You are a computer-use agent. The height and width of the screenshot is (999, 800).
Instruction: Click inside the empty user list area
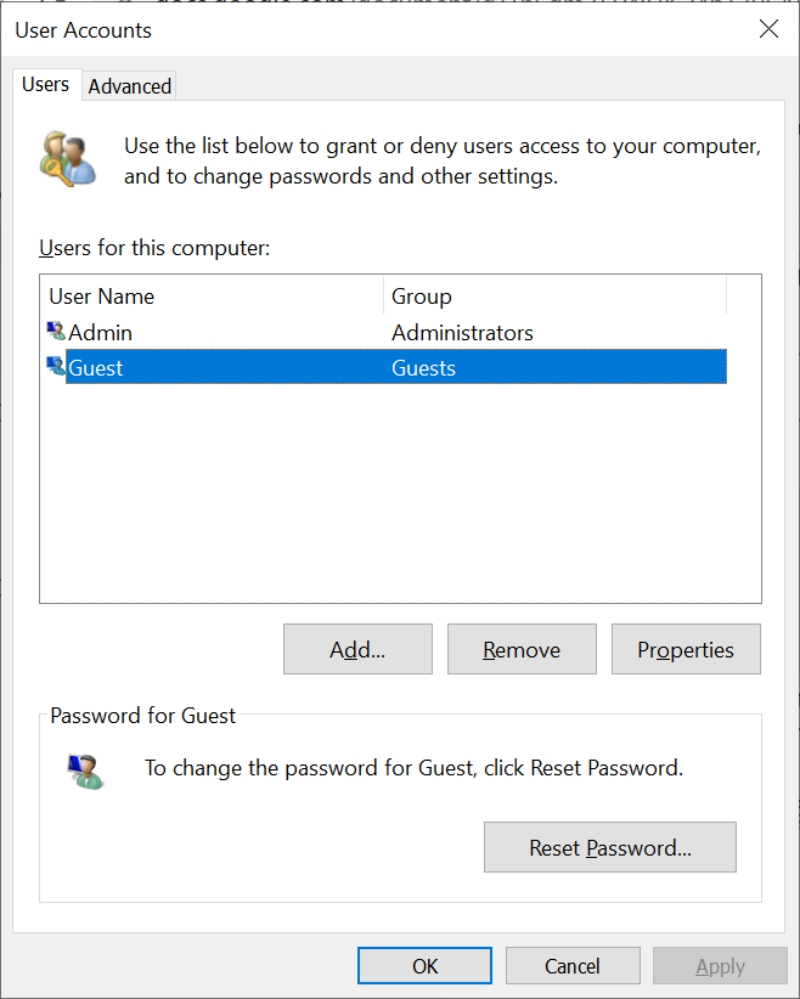coord(400,490)
